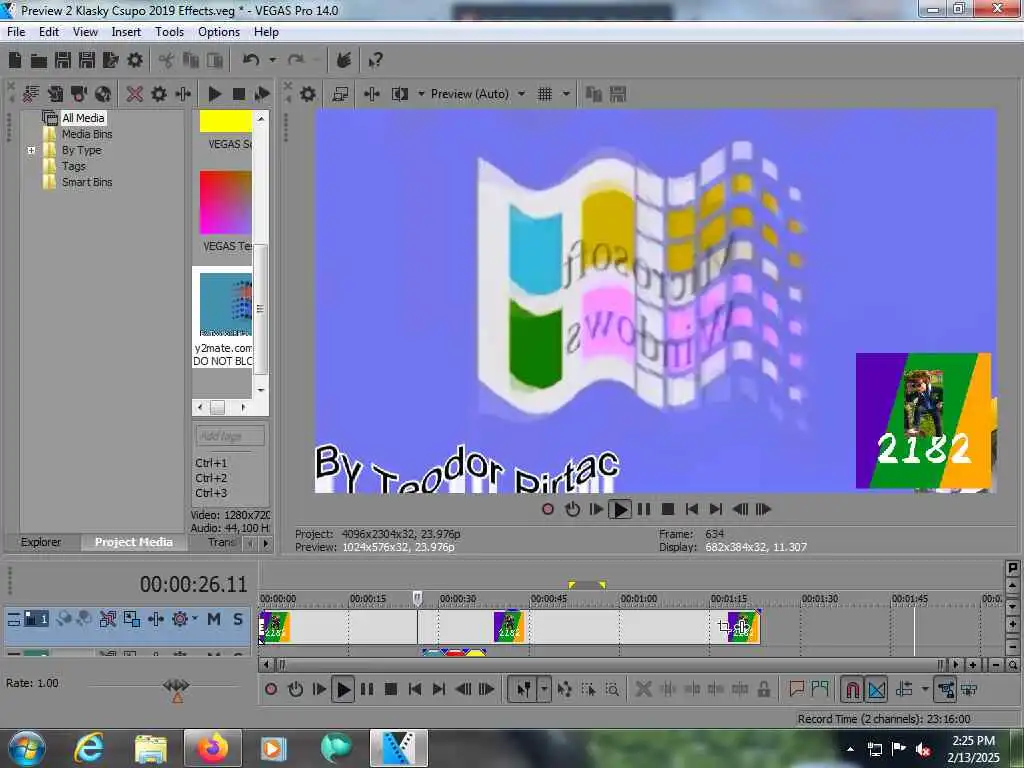The height and width of the screenshot is (768, 1024).
Task: Click the Open folder icon in the main toolbar
Action: pos(39,61)
